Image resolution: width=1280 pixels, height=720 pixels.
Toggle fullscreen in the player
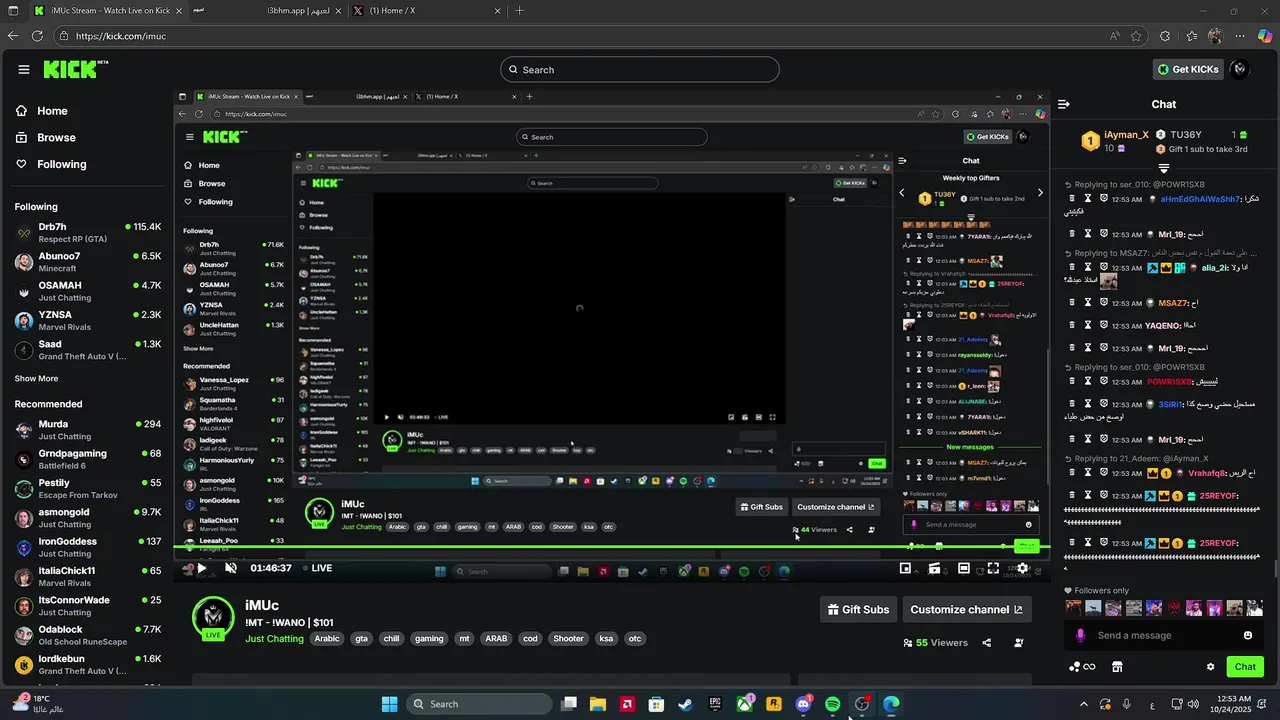coord(993,568)
